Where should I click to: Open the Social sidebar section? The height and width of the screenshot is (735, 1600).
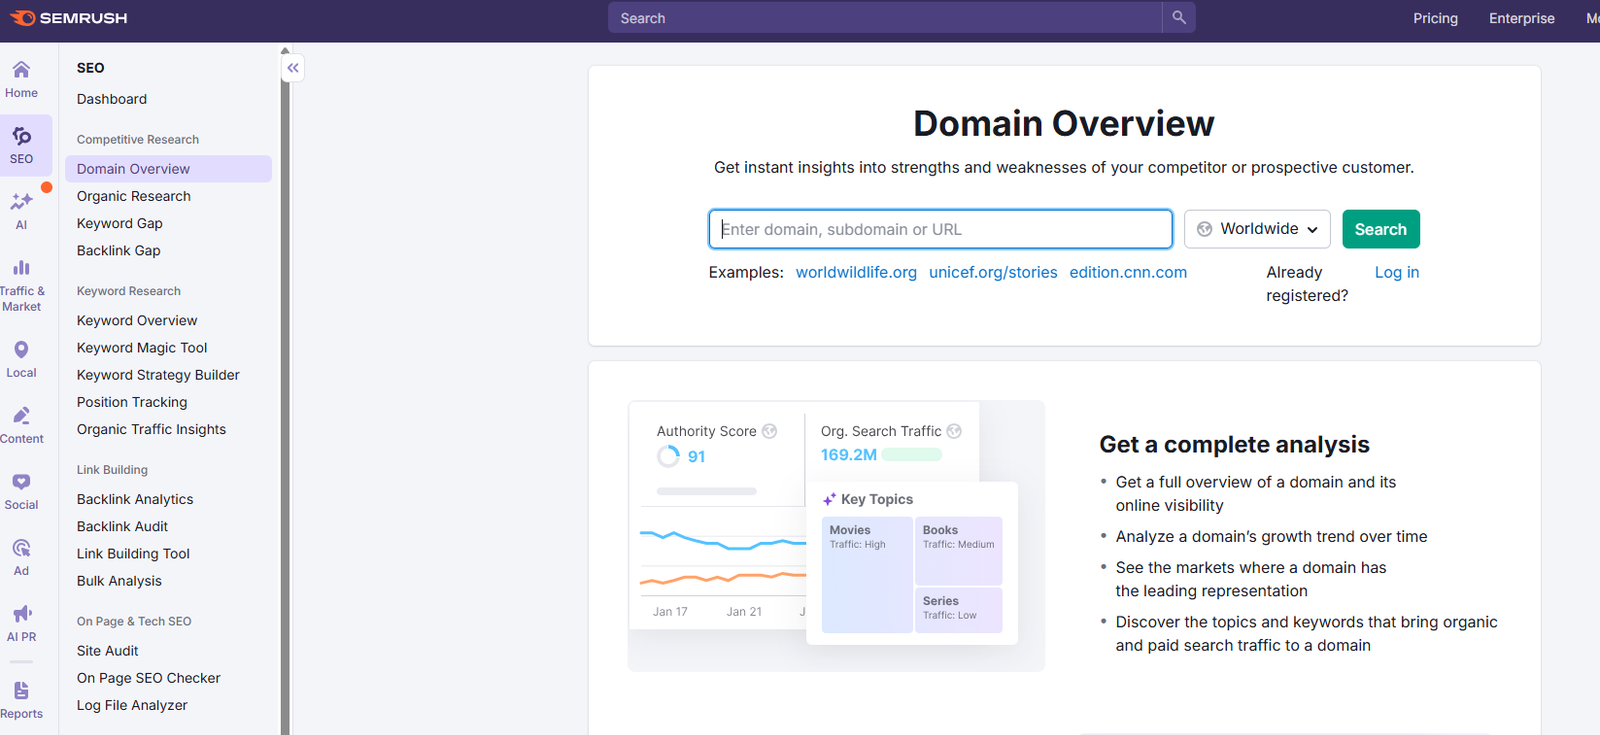click(21, 491)
